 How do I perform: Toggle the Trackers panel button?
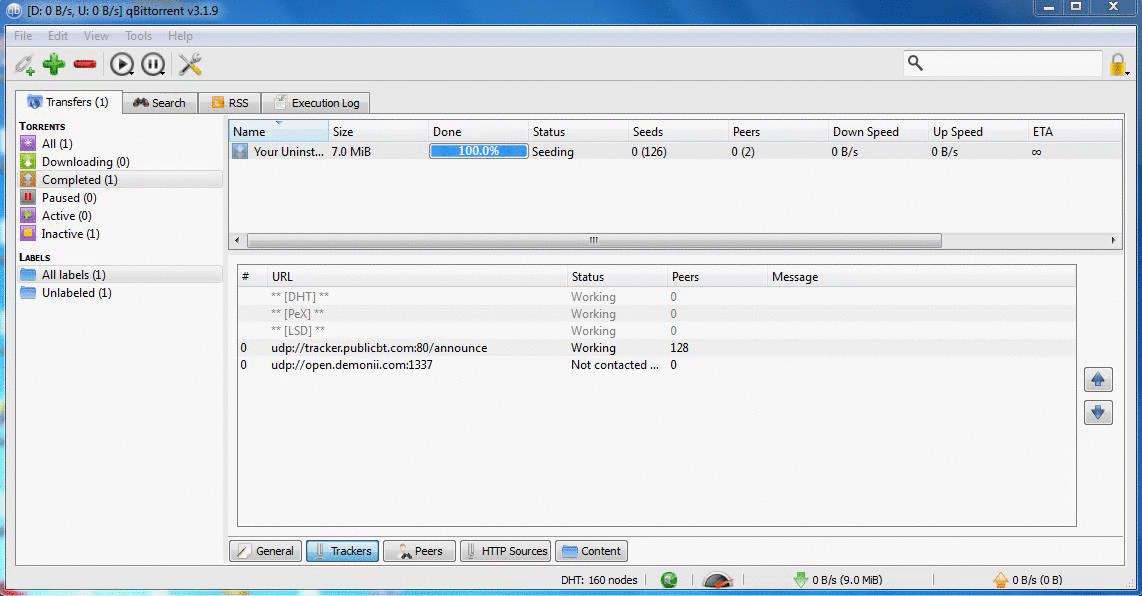coord(342,551)
